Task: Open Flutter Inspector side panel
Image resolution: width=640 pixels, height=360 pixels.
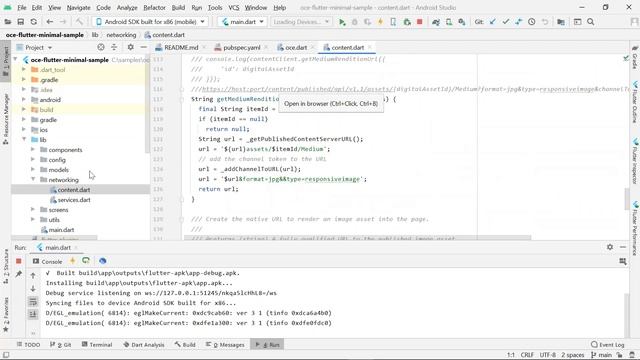Action: coord(635,161)
